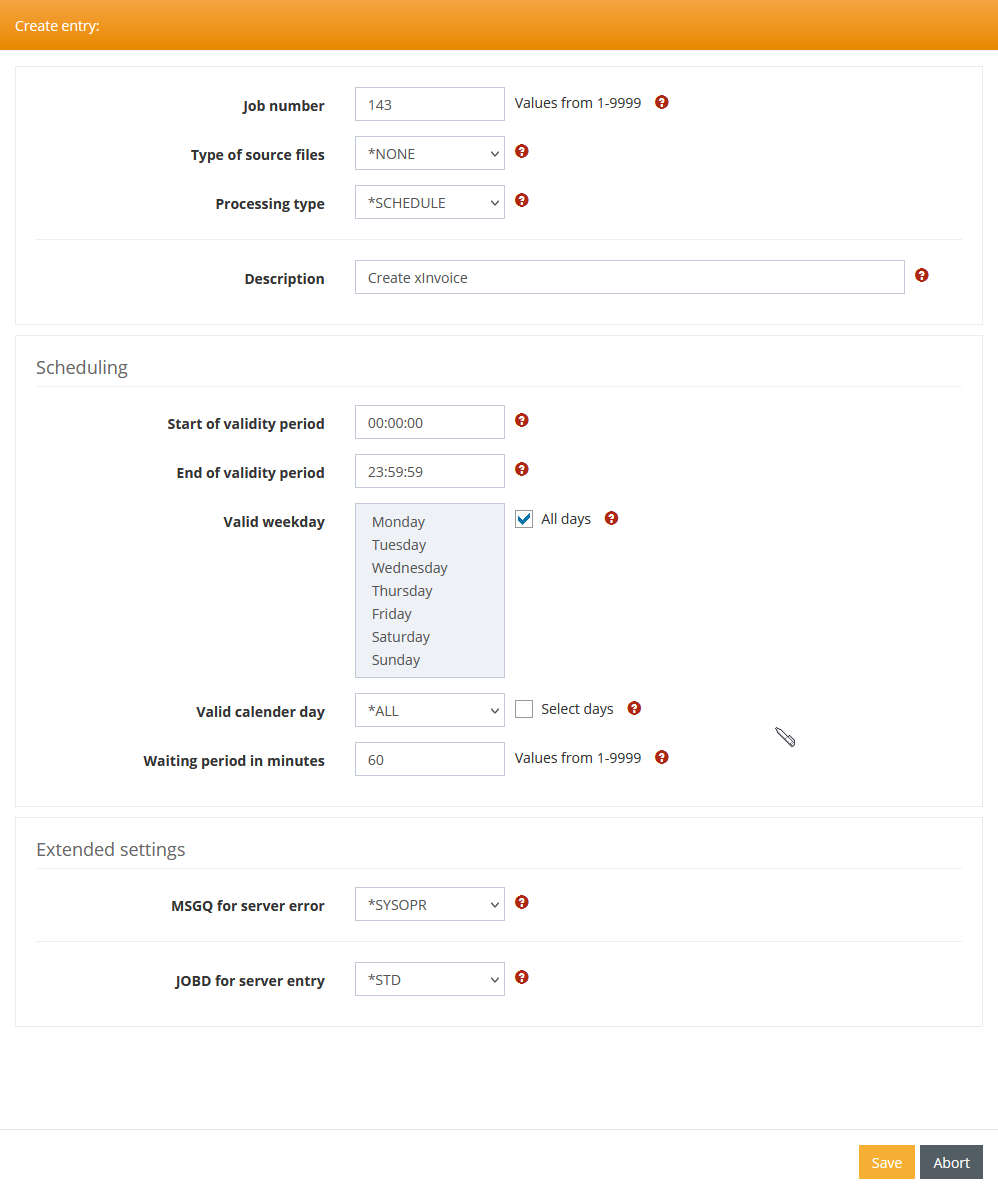Choose Saturday in Valid weekday list
998x1194 pixels.
pos(401,637)
